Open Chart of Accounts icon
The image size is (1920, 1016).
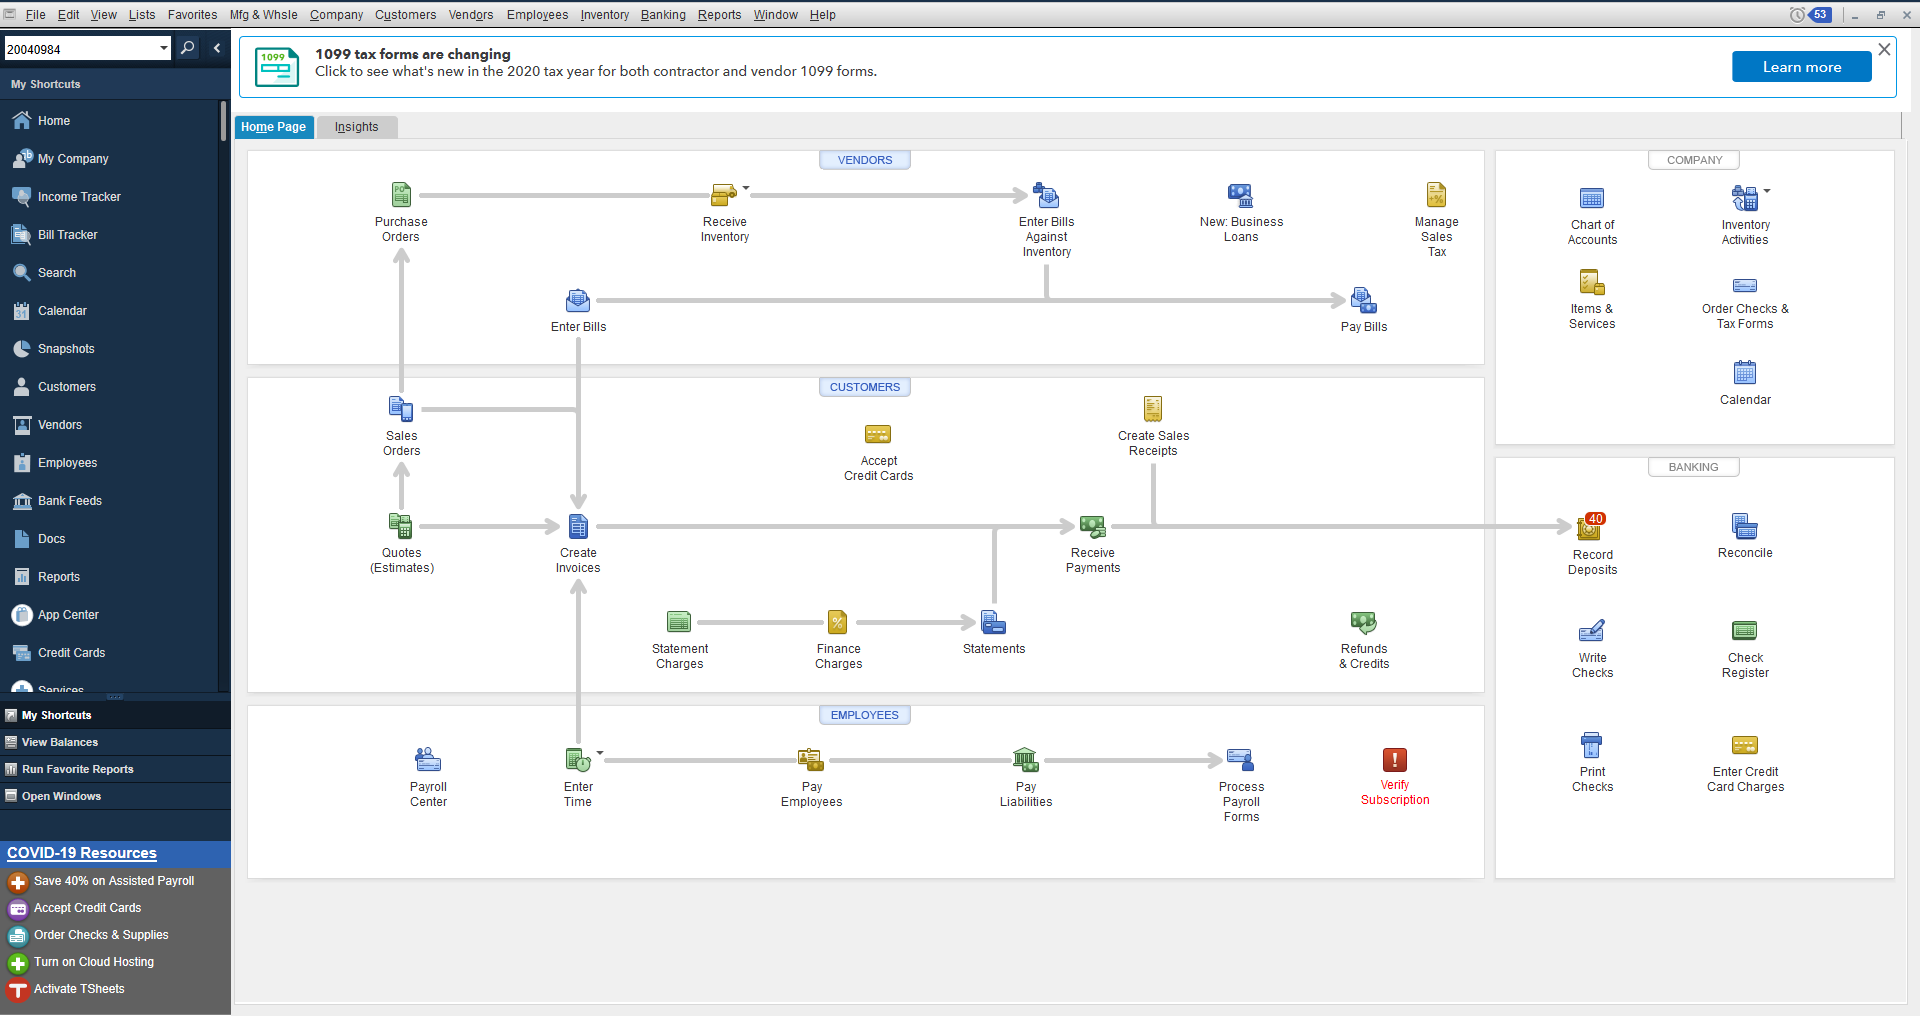[x=1592, y=199]
